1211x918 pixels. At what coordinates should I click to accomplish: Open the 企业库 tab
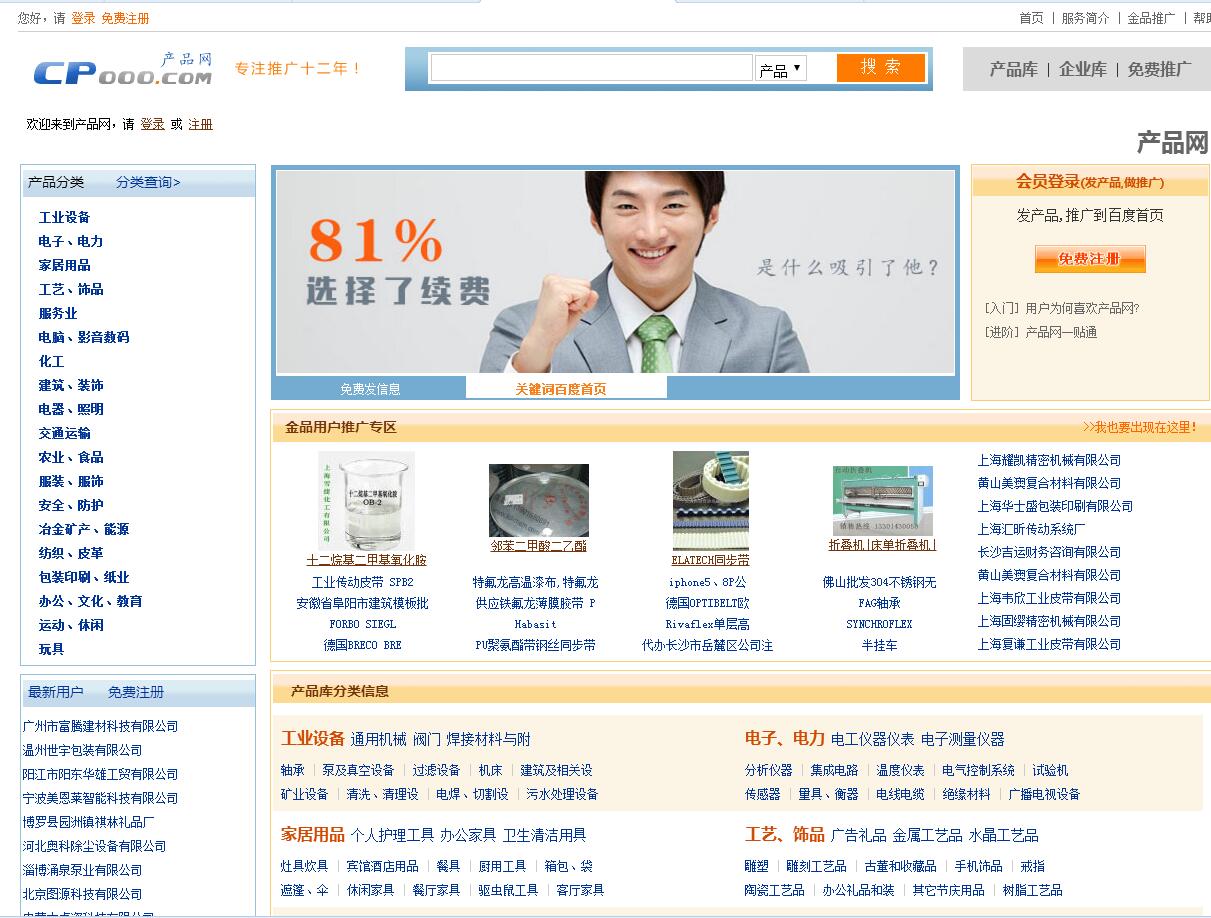[1083, 69]
